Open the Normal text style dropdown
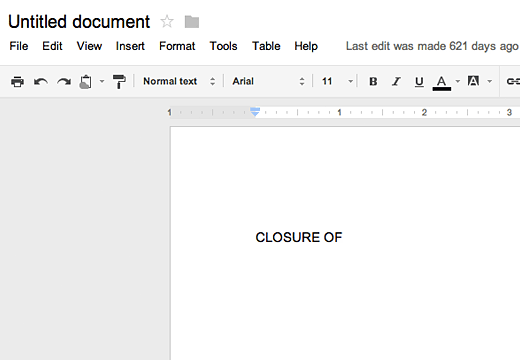Viewport: 520px width, 360px height. coord(179,81)
